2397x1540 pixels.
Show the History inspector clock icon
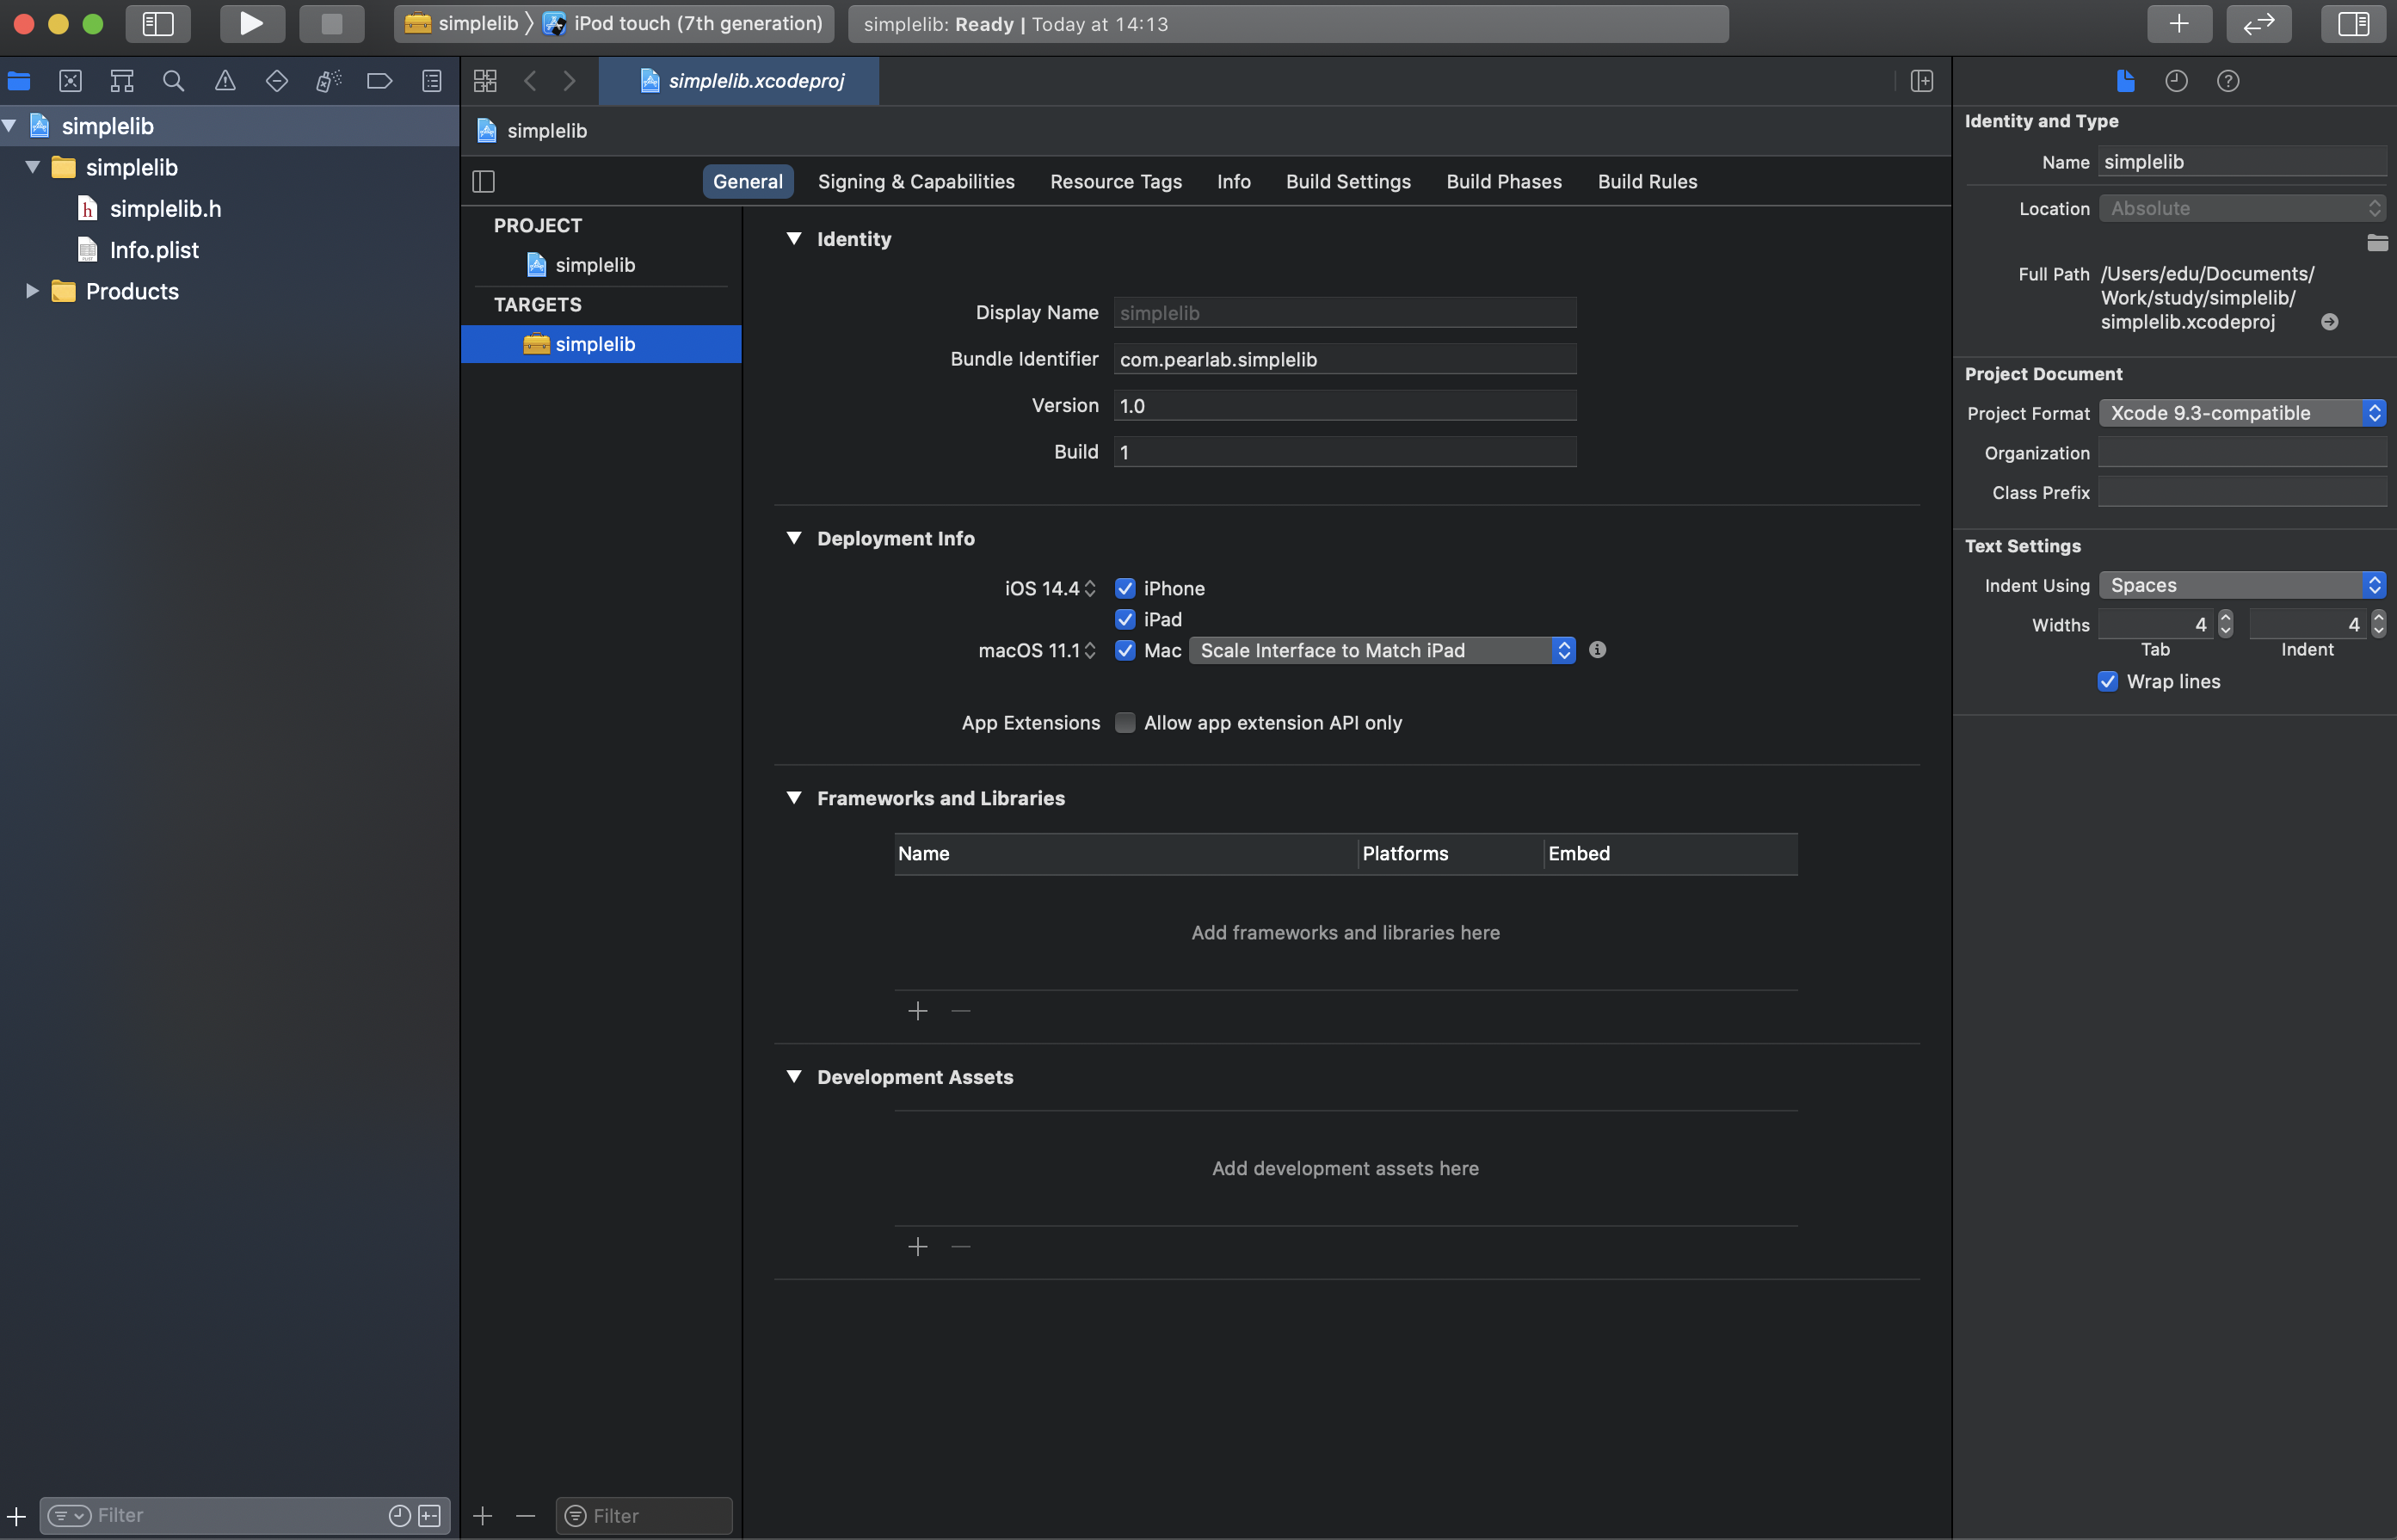[2176, 81]
